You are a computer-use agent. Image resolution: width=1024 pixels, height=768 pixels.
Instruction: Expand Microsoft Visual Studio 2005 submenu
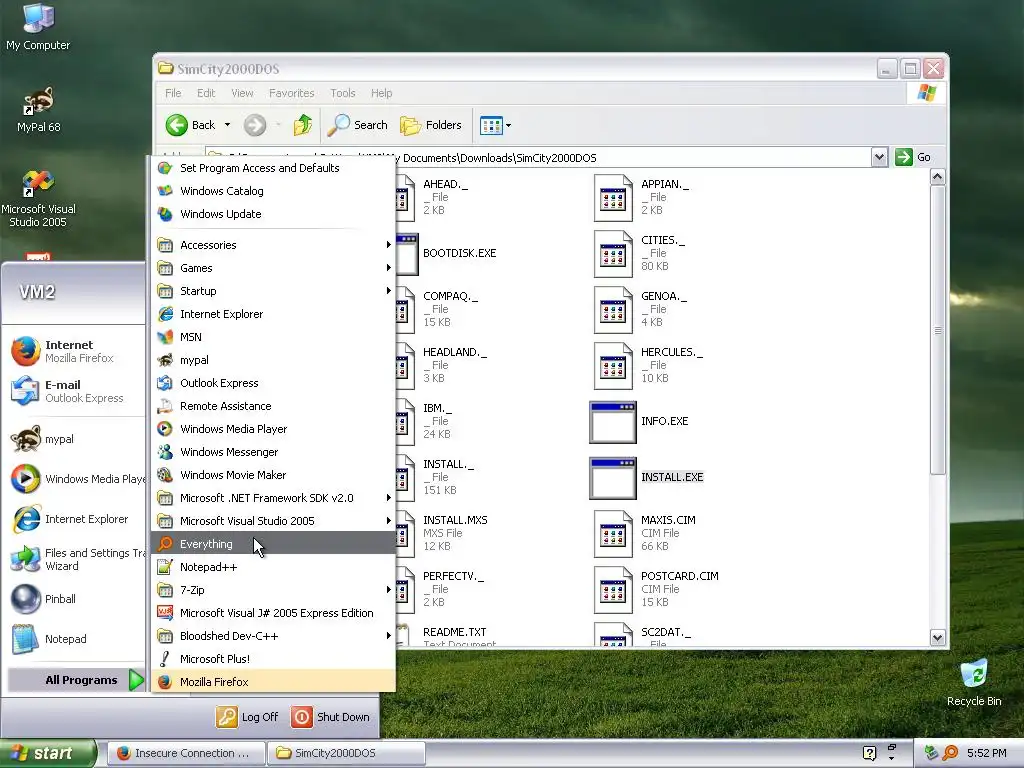pos(273,520)
